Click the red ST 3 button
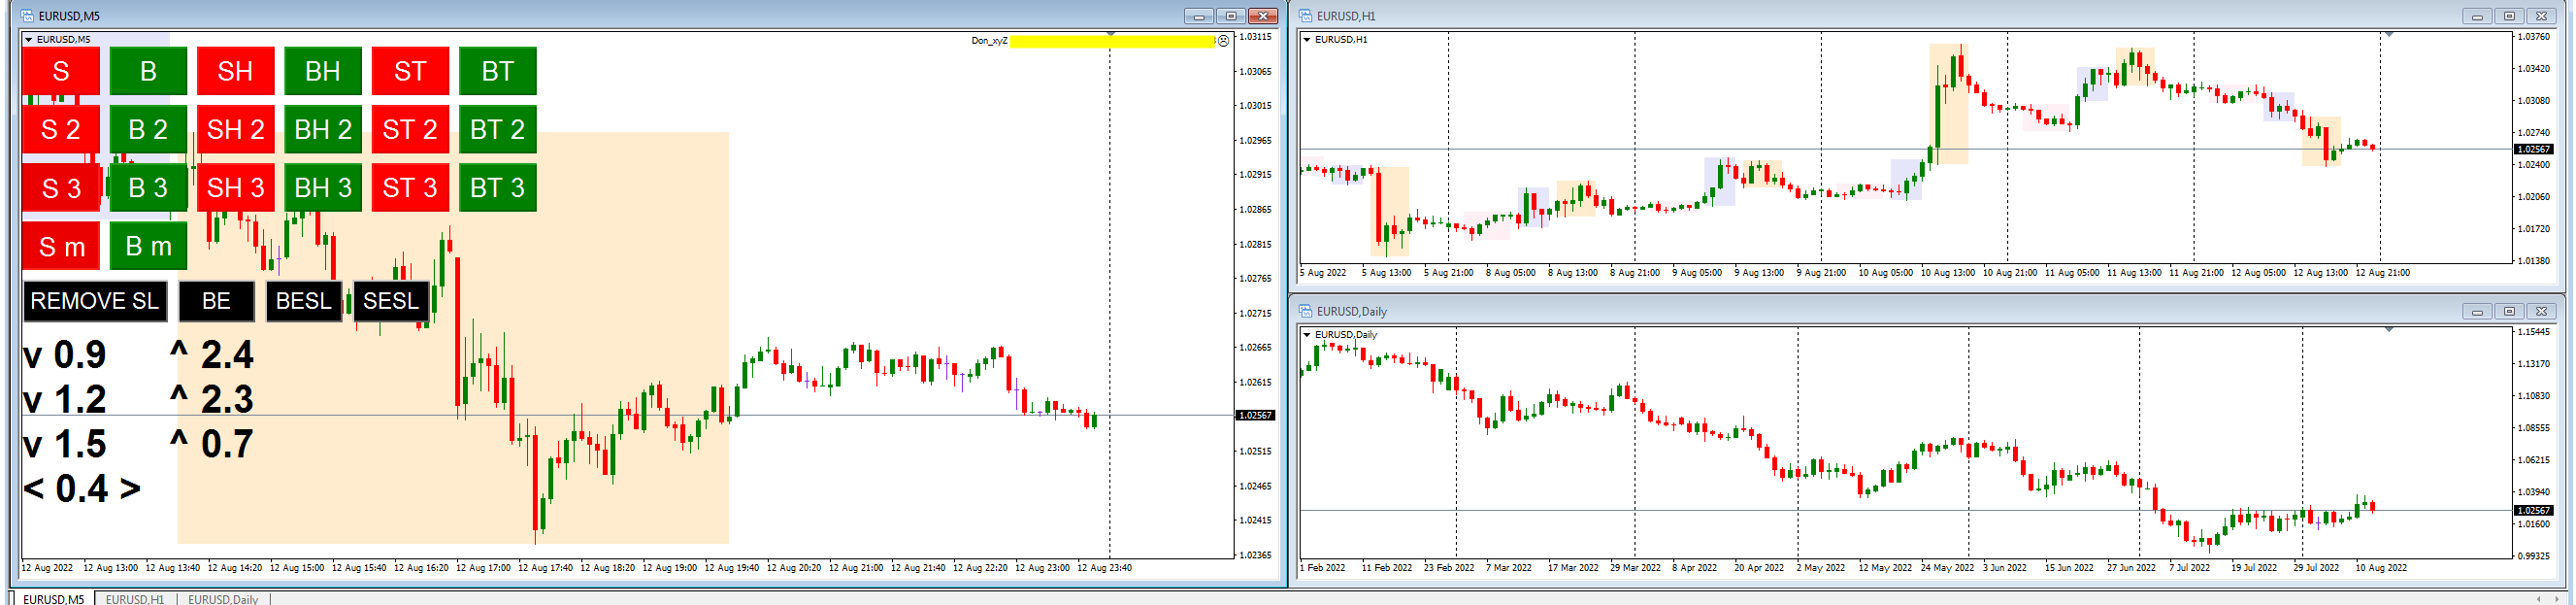2576x605 pixels. [410, 188]
